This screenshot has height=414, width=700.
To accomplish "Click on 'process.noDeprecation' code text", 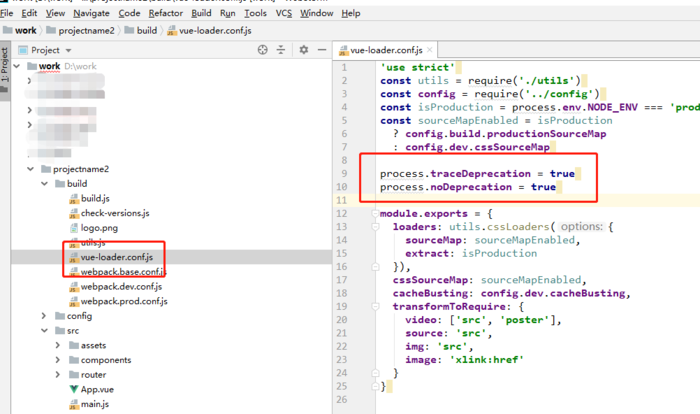I will (446, 187).
